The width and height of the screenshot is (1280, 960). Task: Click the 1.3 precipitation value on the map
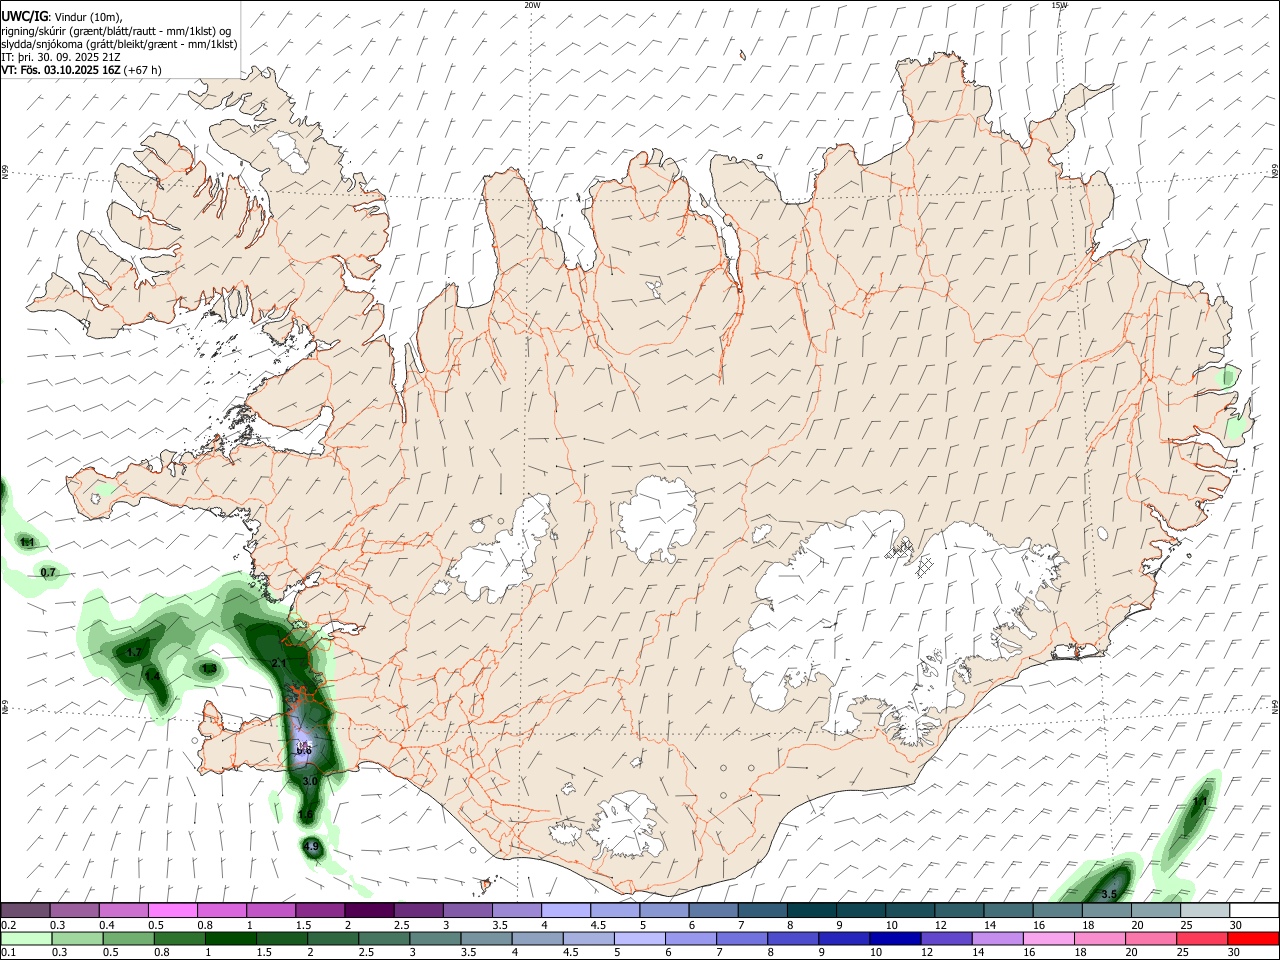209,668
